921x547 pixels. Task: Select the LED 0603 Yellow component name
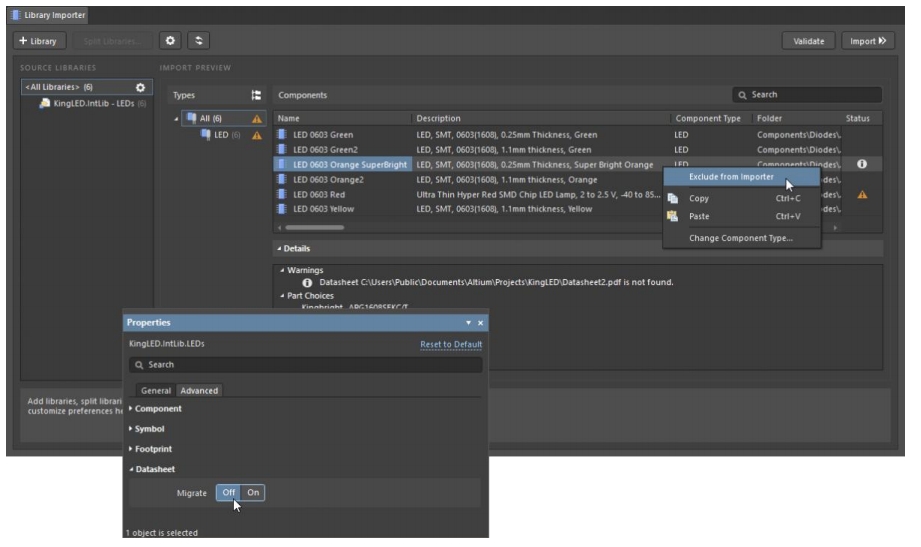click(324, 209)
